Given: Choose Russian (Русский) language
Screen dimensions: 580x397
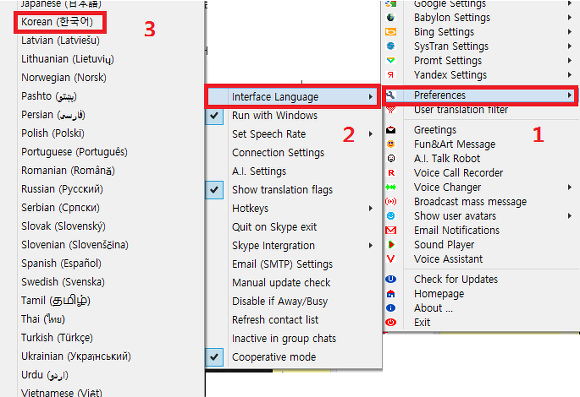Looking at the screenshot, I should pos(62,189).
